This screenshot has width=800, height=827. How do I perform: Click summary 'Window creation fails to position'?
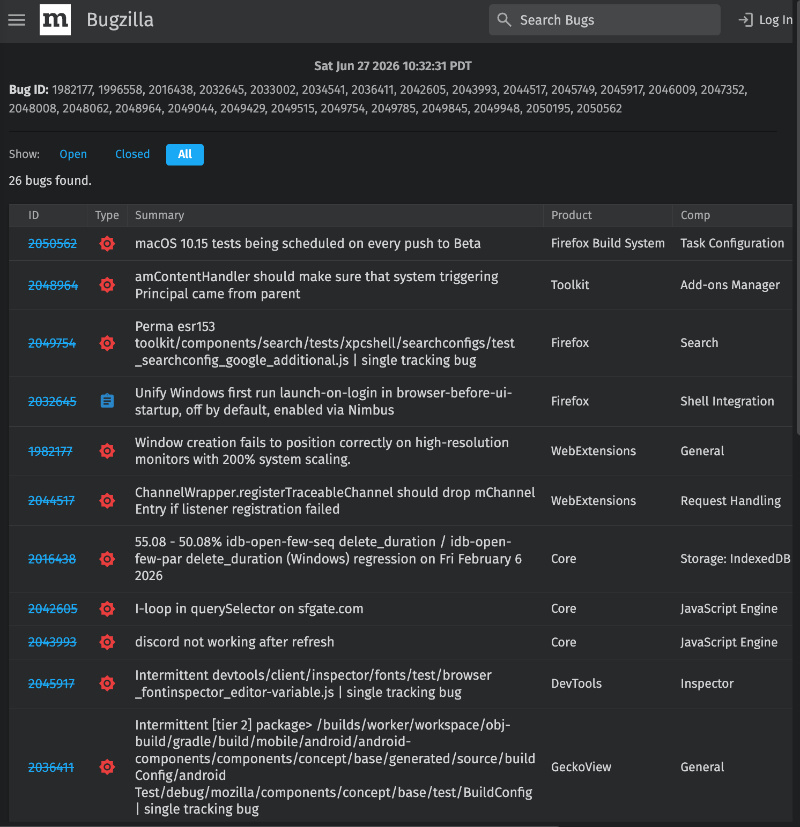click(x=322, y=451)
